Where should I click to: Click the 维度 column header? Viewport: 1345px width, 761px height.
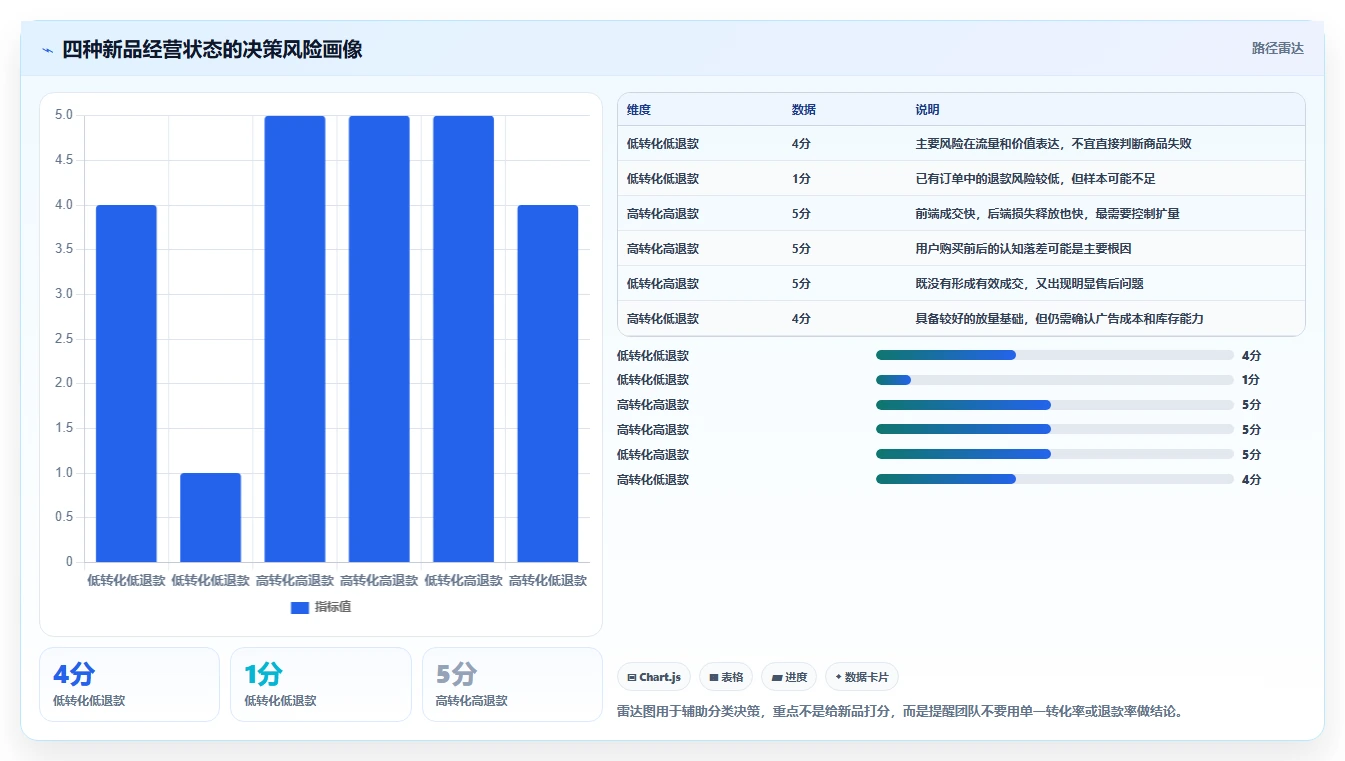click(x=639, y=110)
